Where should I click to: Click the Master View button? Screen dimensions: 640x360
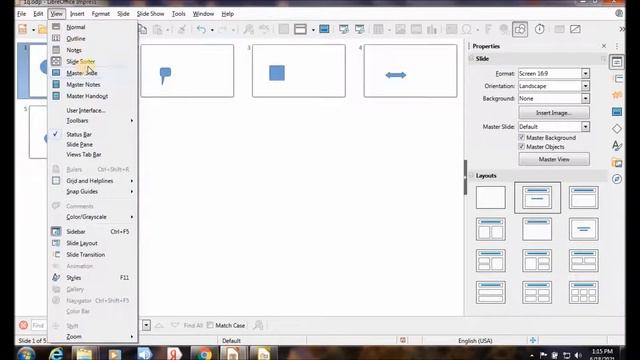point(554,159)
